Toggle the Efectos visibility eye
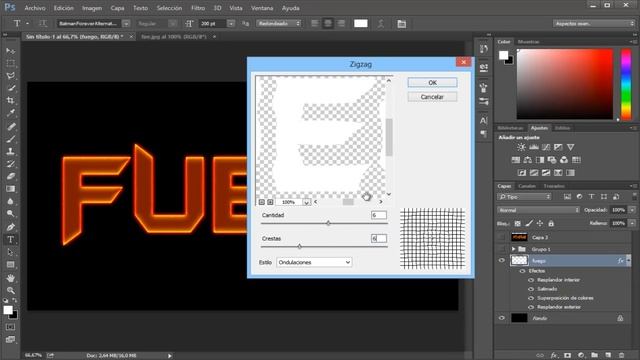This screenshot has width=640, height=360. 522,271
